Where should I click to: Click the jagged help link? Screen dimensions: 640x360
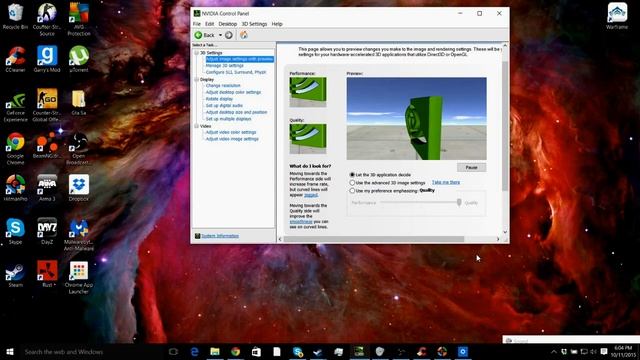311,195
